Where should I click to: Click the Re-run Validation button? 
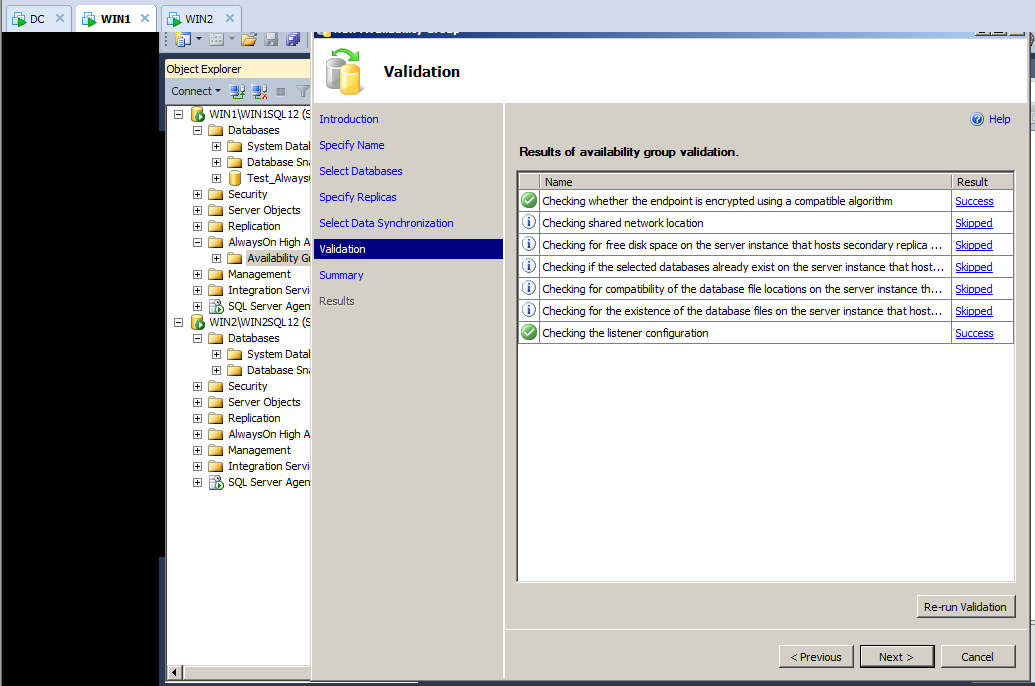click(965, 606)
